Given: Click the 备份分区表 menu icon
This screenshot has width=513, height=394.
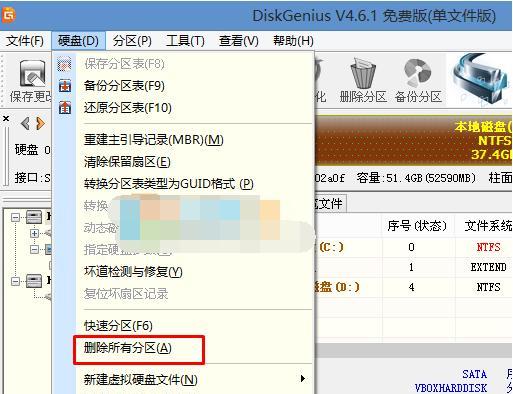Looking at the screenshot, I should tap(65, 85).
